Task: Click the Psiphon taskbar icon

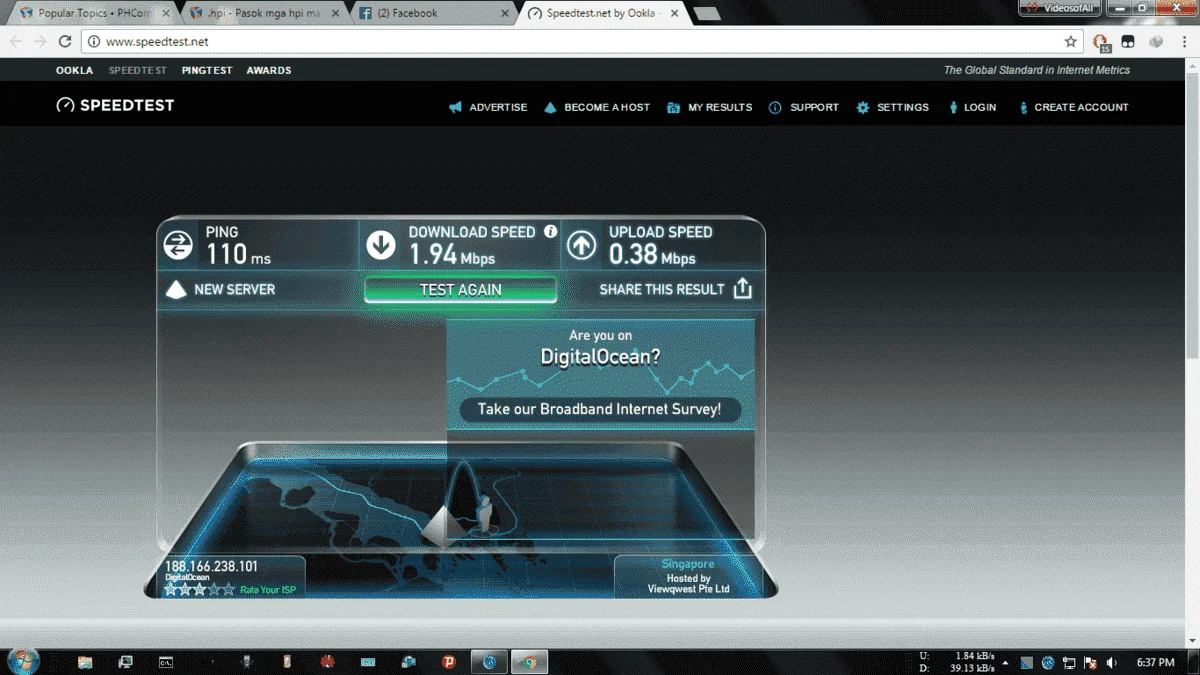Action: 449,662
